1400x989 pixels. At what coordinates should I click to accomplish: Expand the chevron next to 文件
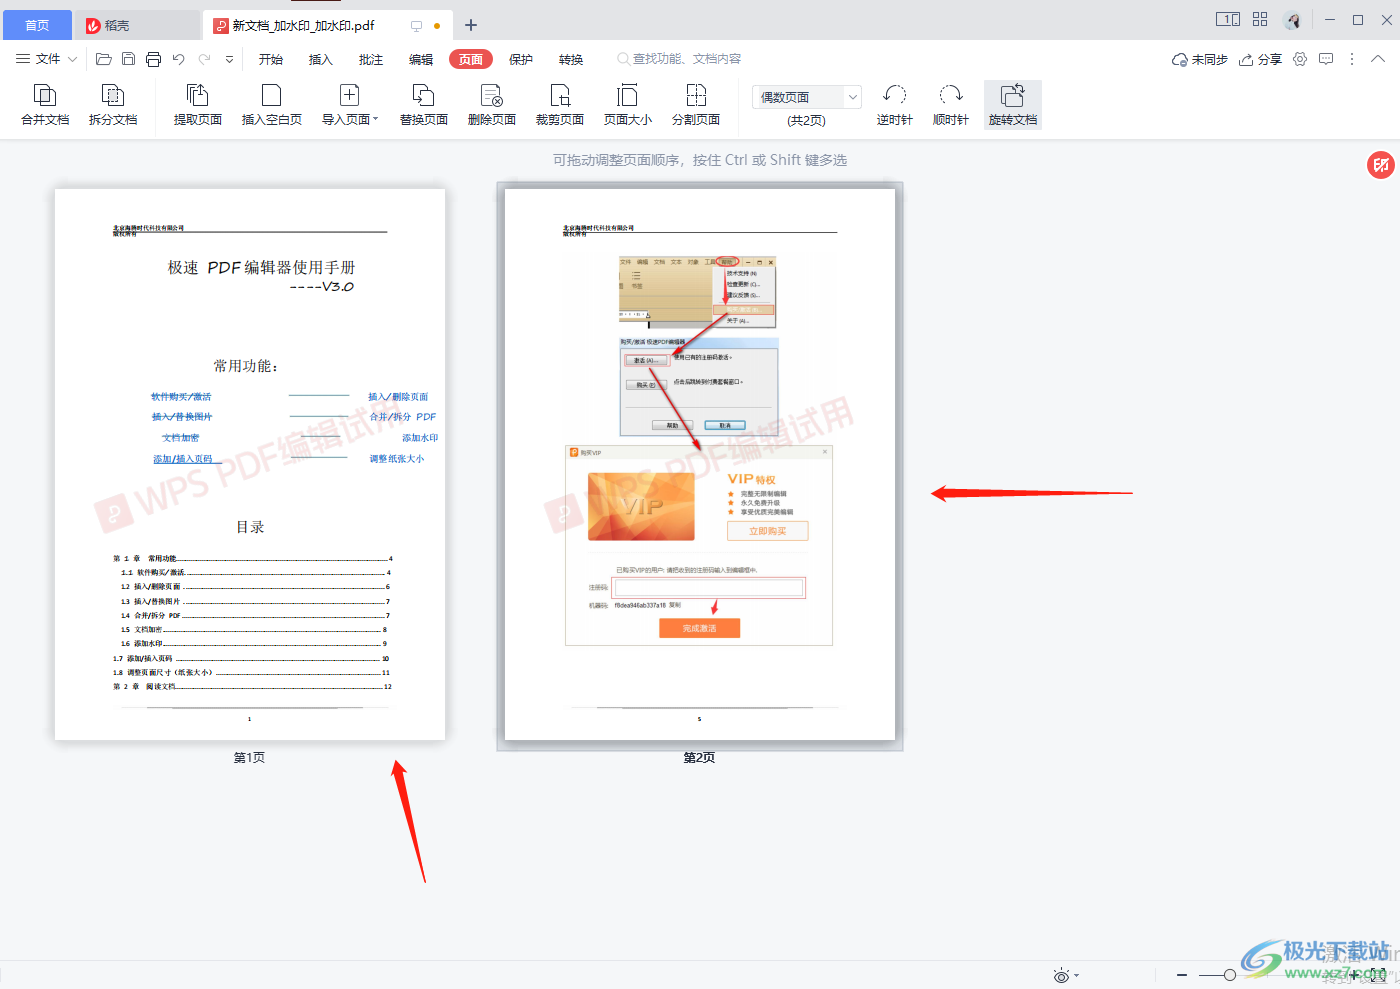tap(72, 60)
